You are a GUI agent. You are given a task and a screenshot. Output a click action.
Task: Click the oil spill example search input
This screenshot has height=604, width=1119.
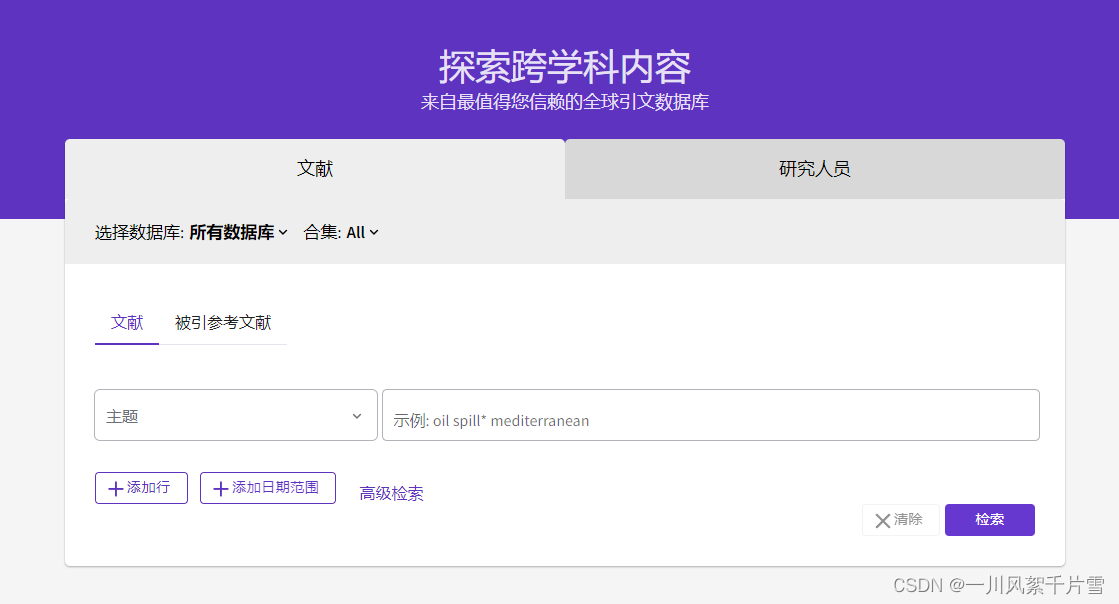(710, 414)
